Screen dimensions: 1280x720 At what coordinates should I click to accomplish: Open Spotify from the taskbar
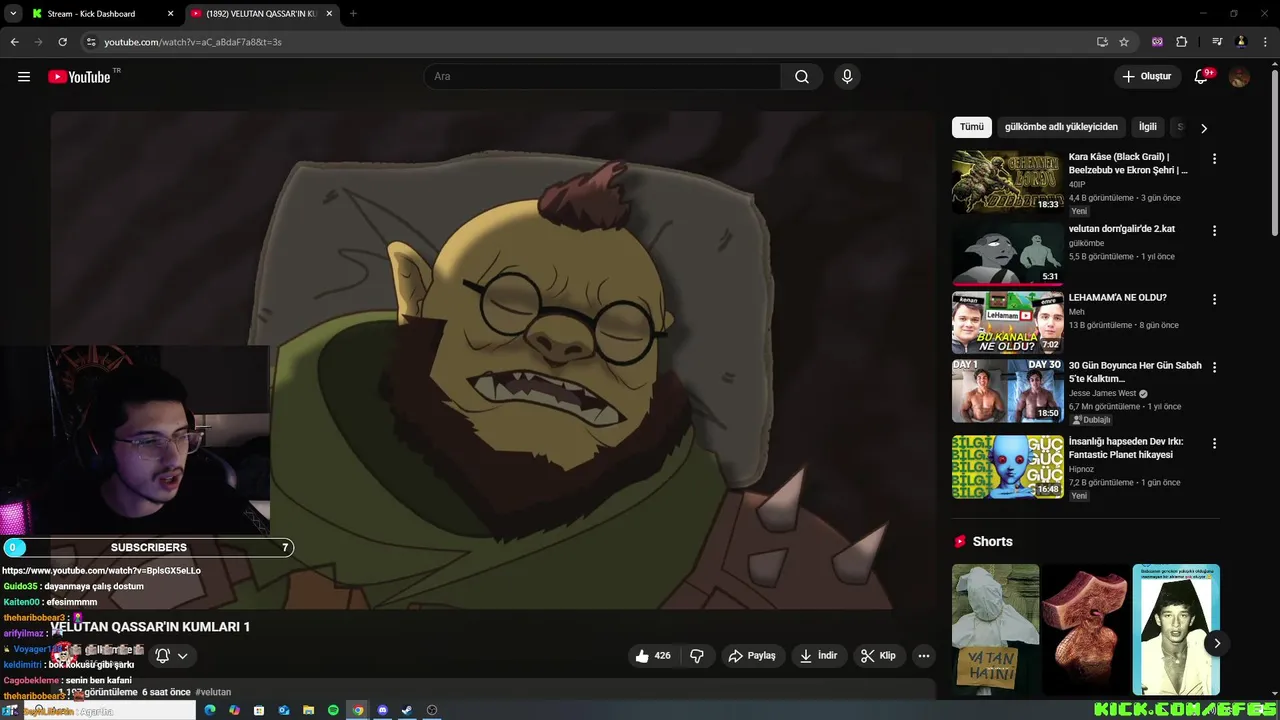coord(333,710)
